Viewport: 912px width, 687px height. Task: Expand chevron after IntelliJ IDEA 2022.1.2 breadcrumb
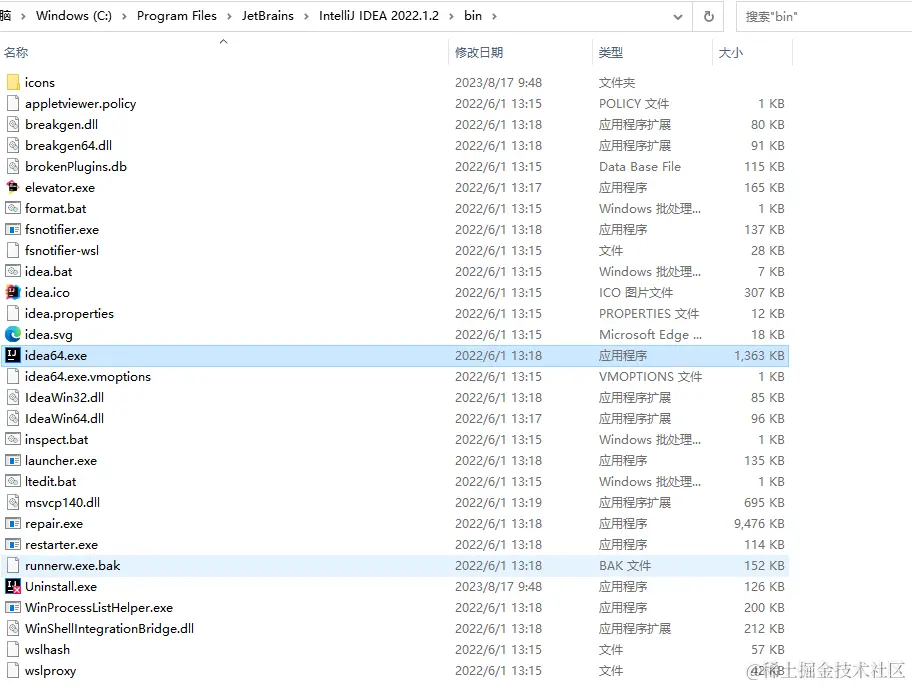coord(451,16)
